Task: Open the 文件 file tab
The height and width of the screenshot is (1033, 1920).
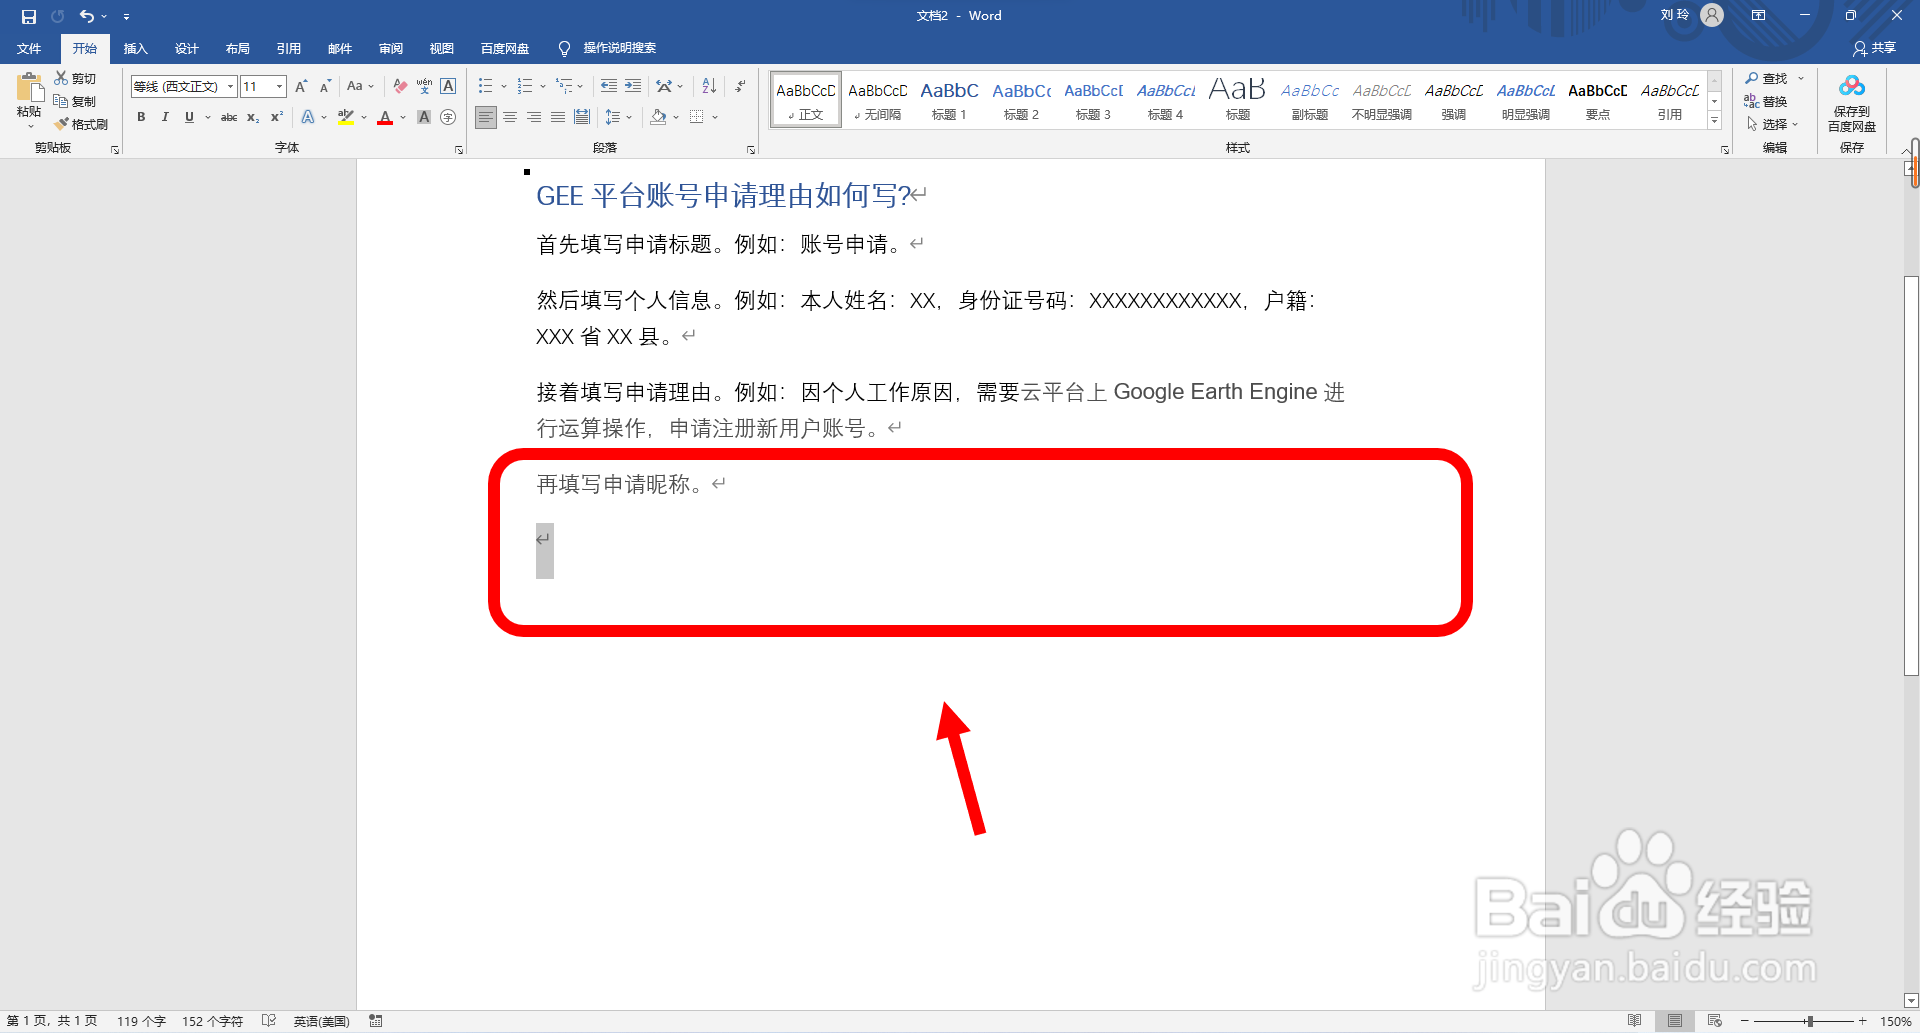Action: click(29, 48)
